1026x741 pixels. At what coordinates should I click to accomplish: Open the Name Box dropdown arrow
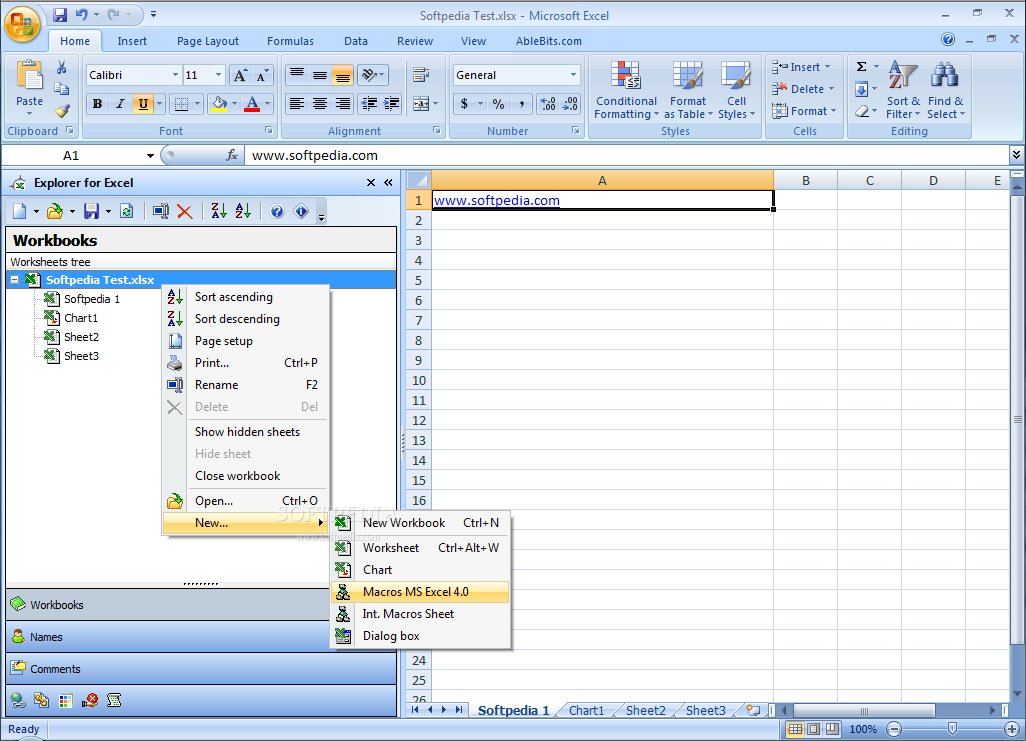pos(150,156)
